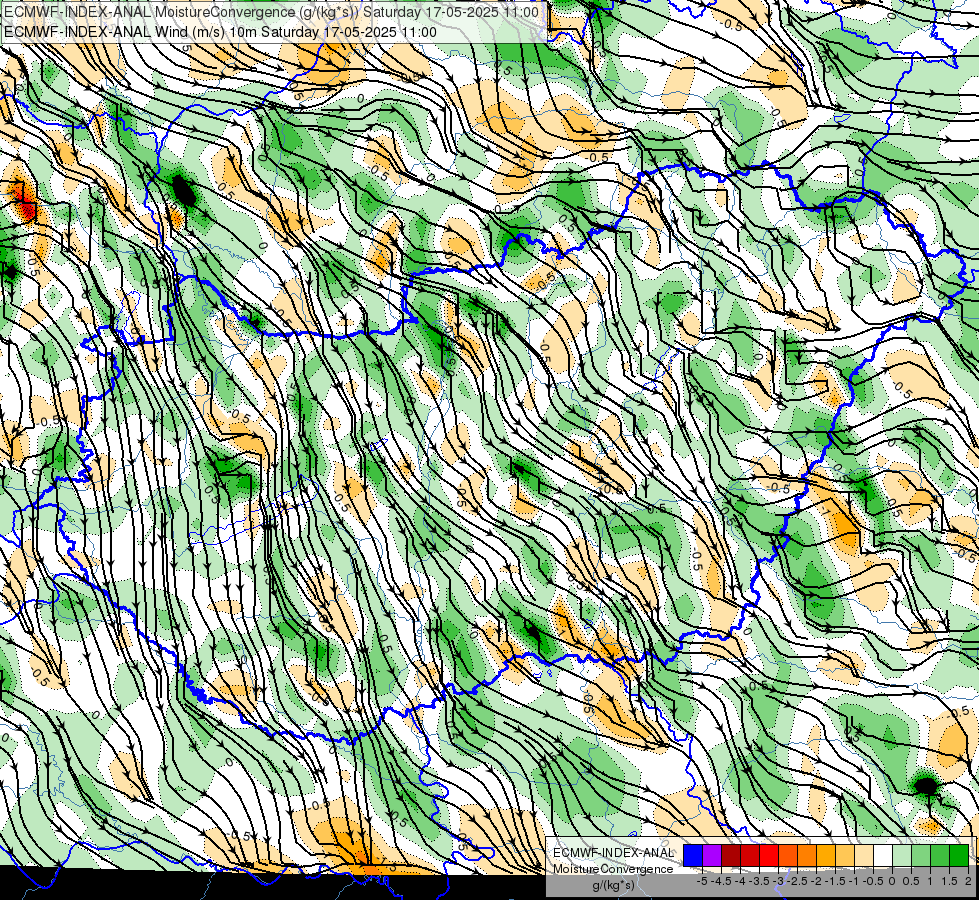Click the -2.5 tick label in legend
Image resolution: width=979 pixels, height=900 pixels.
coord(797,881)
